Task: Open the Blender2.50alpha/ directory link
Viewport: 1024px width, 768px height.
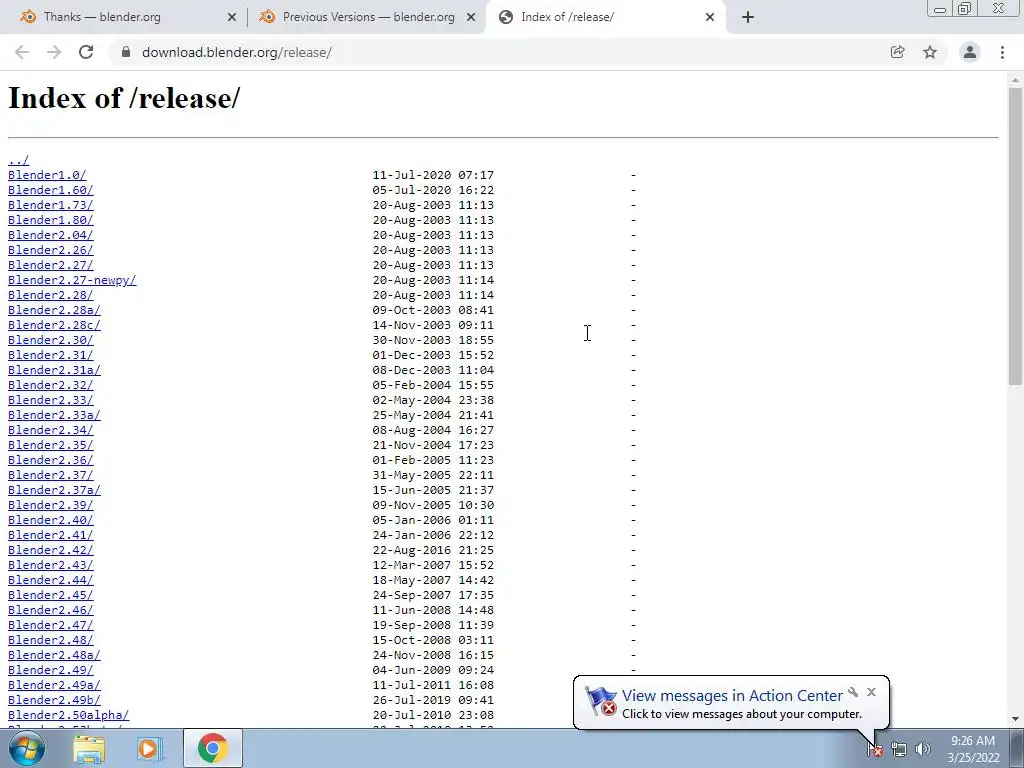Action: [69, 716]
